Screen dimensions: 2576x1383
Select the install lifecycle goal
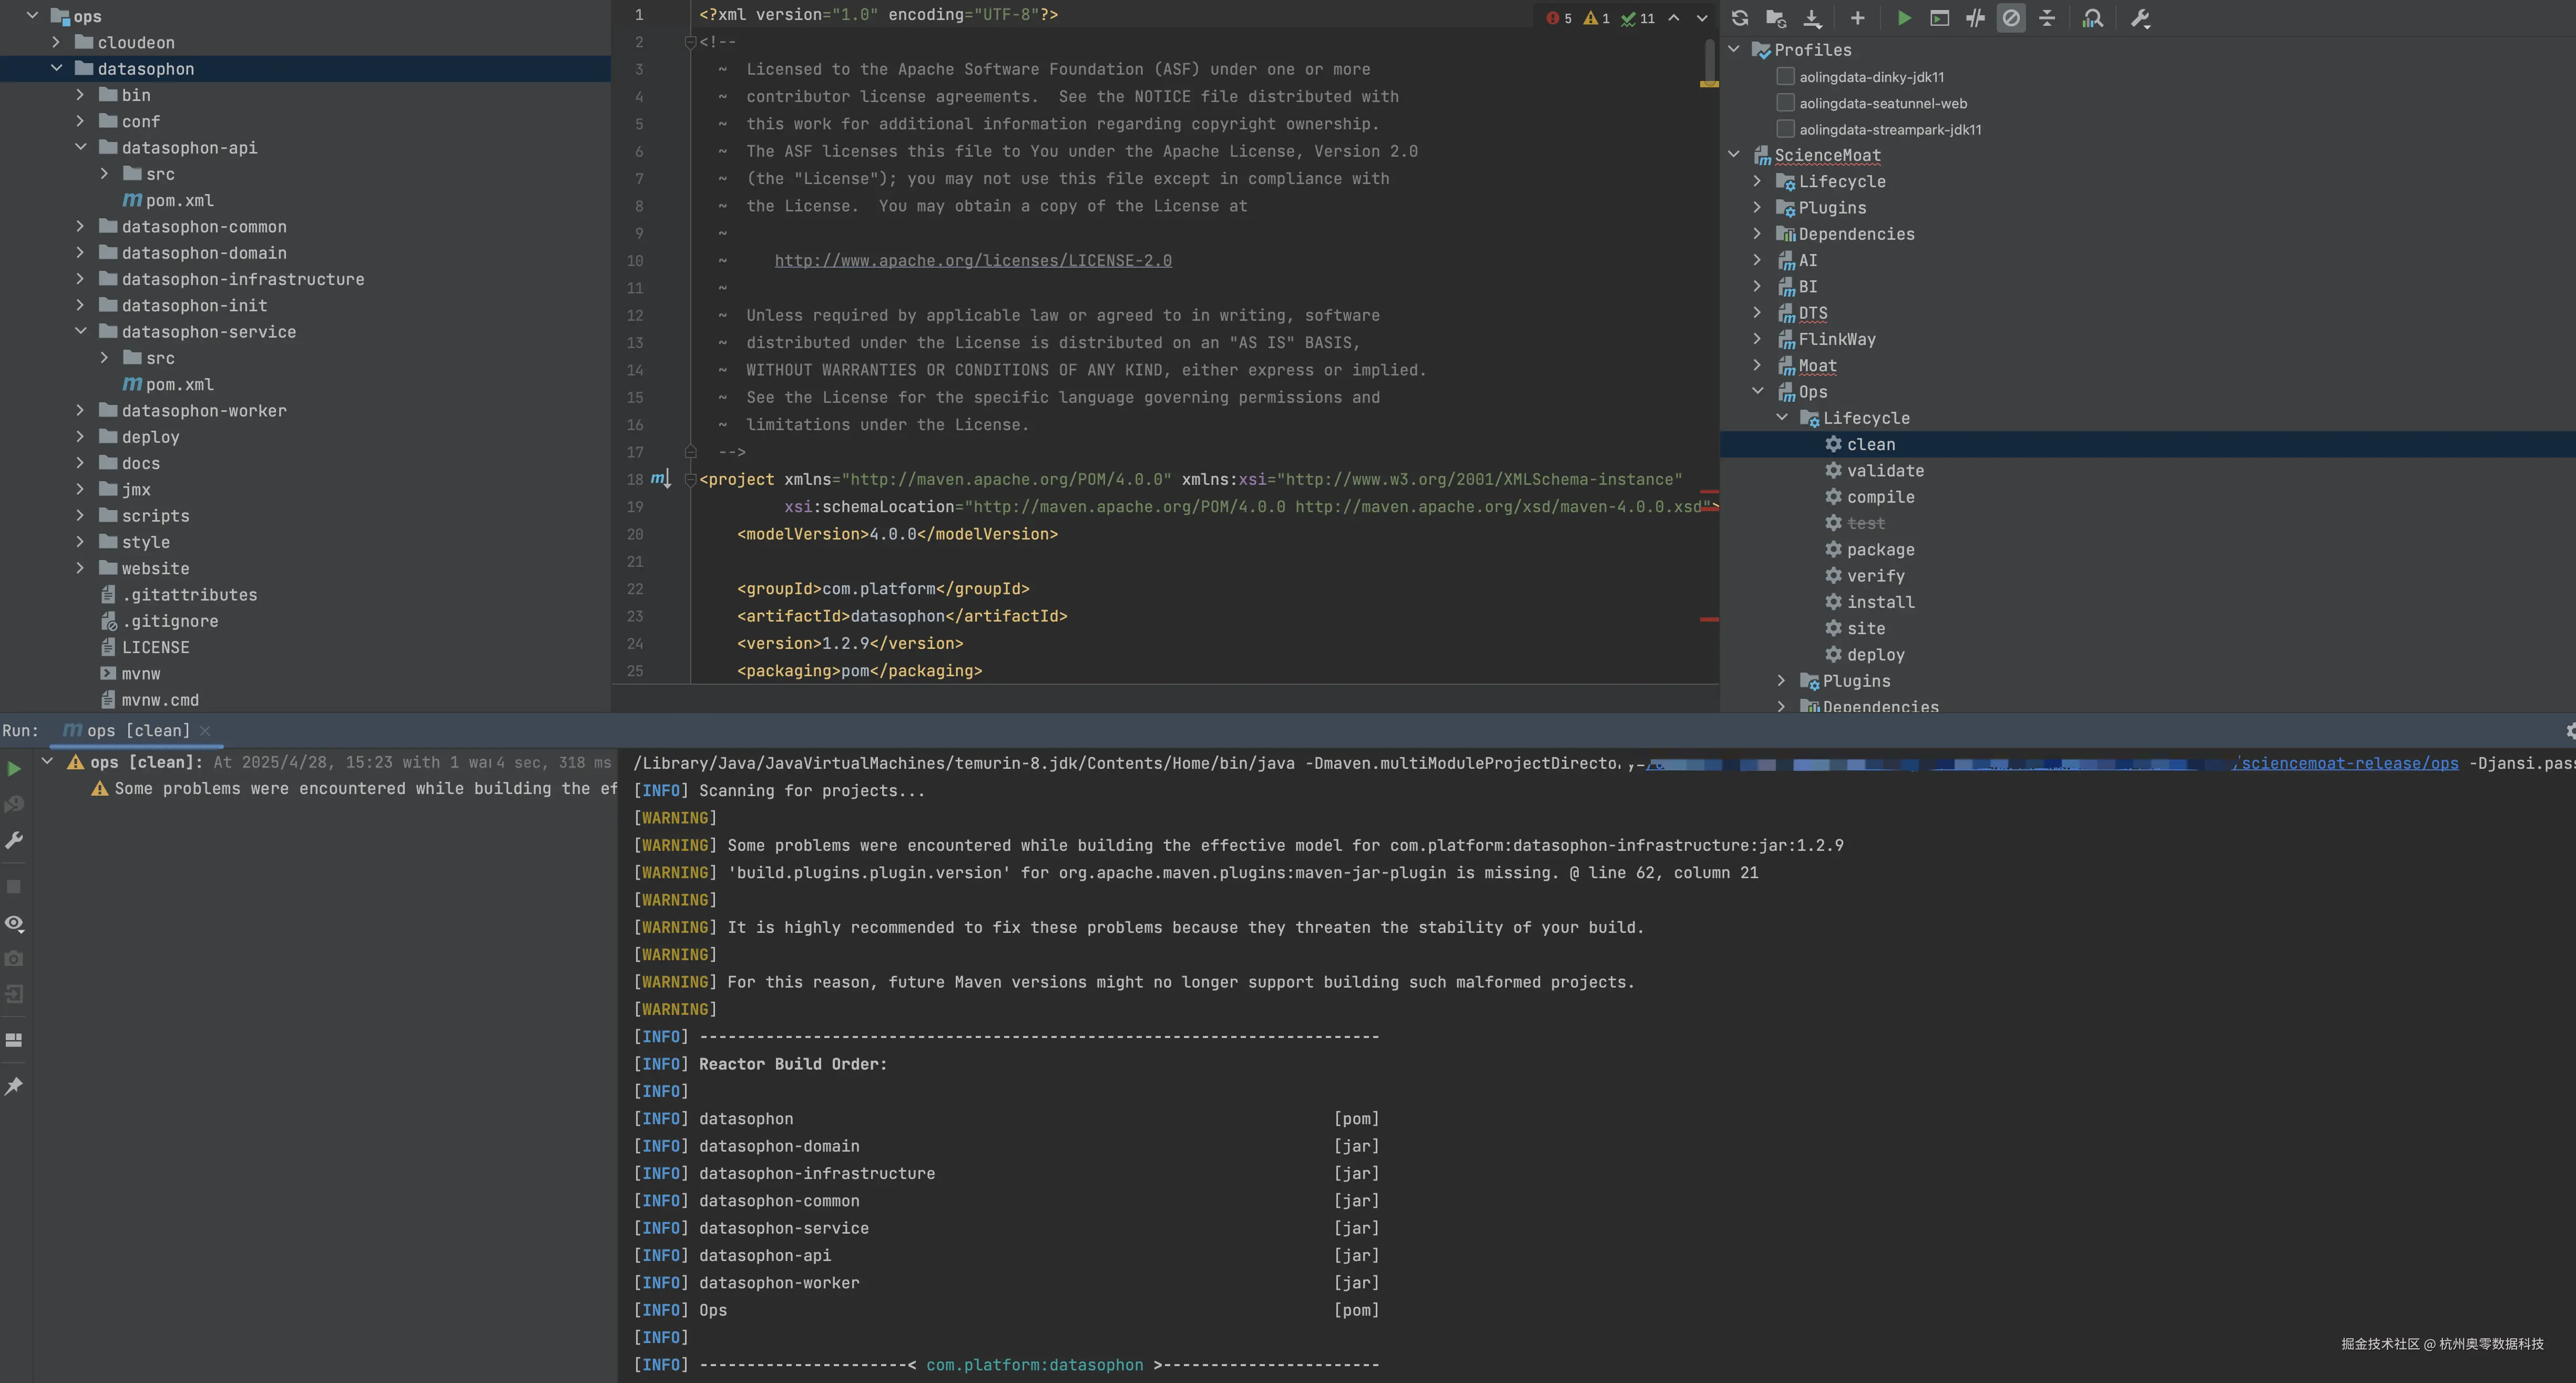[1880, 602]
